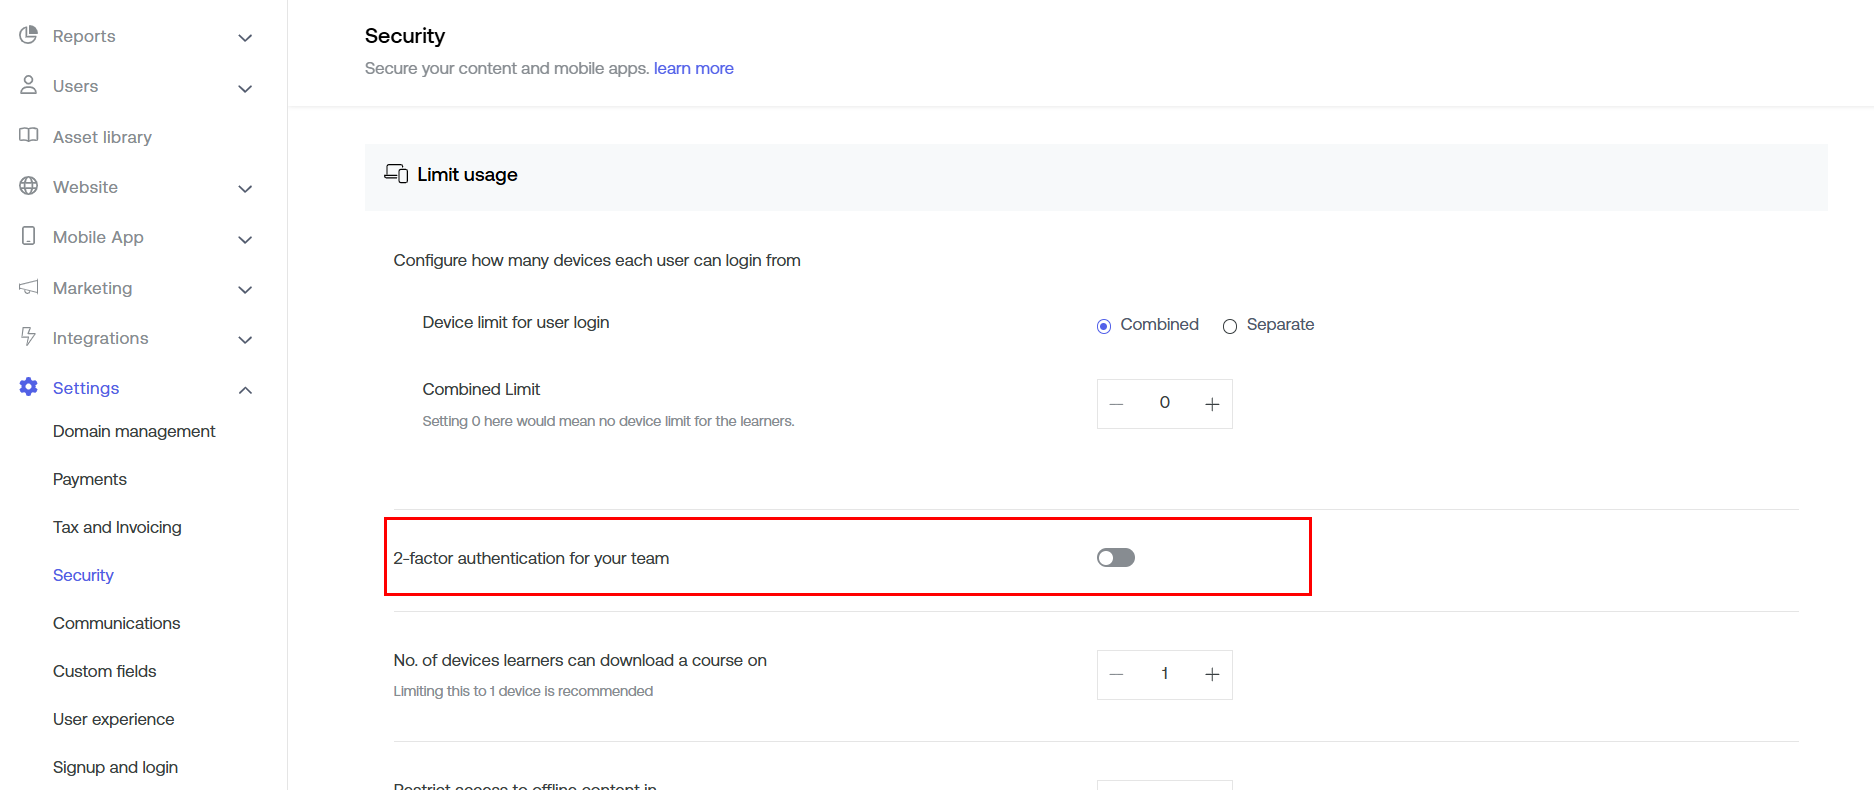
Task: Select the Combined device limit option
Action: point(1104,326)
